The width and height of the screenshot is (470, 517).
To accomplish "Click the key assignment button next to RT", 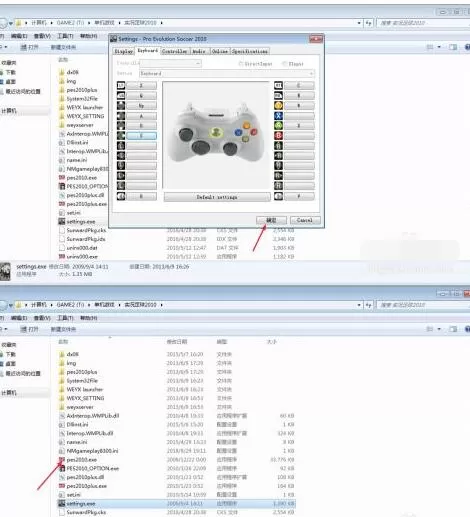I will (x=299, y=86).
